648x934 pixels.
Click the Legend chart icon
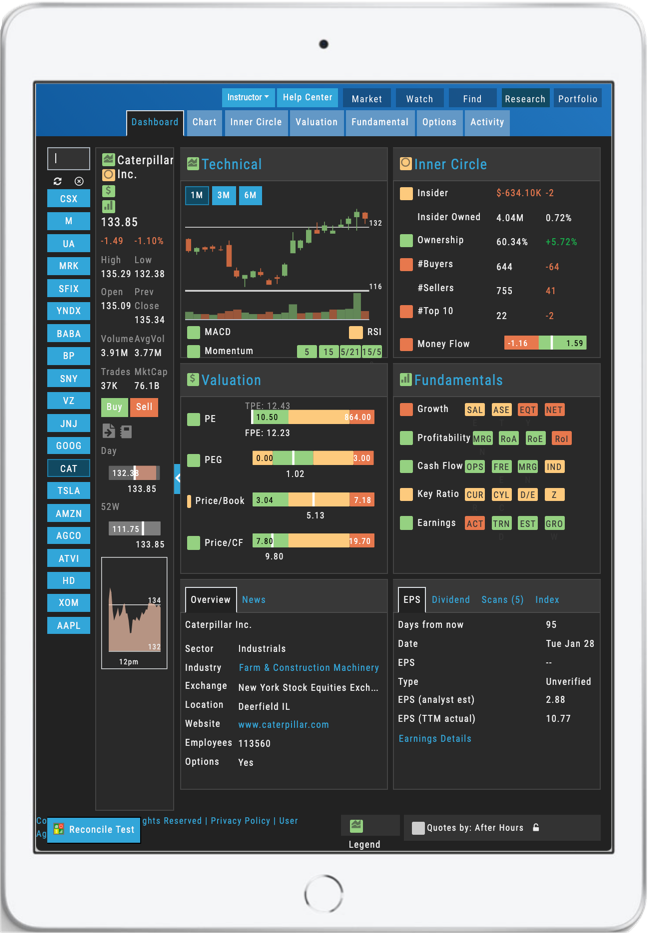click(x=356, y=826)
